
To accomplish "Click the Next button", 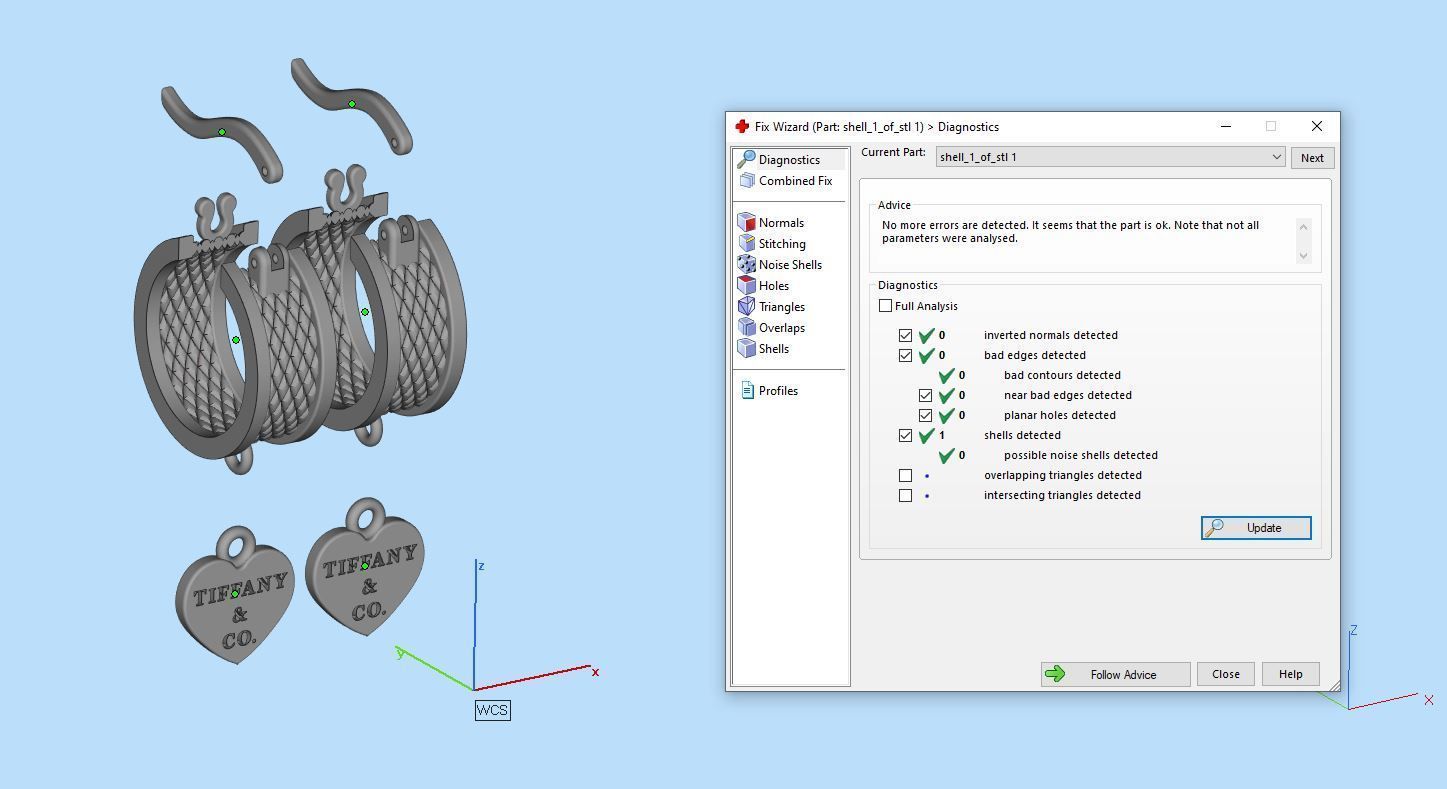I will coord(1312,158).
